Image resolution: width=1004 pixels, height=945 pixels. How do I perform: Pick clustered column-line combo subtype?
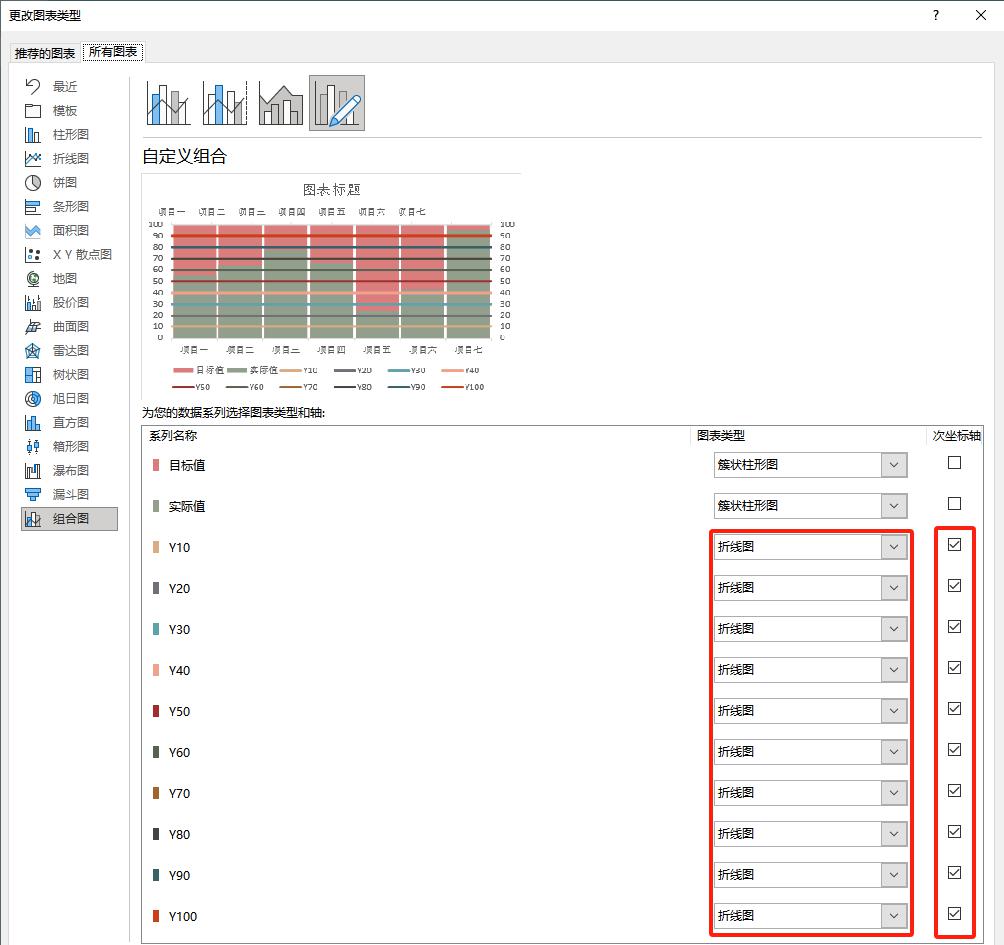[168, 103]
